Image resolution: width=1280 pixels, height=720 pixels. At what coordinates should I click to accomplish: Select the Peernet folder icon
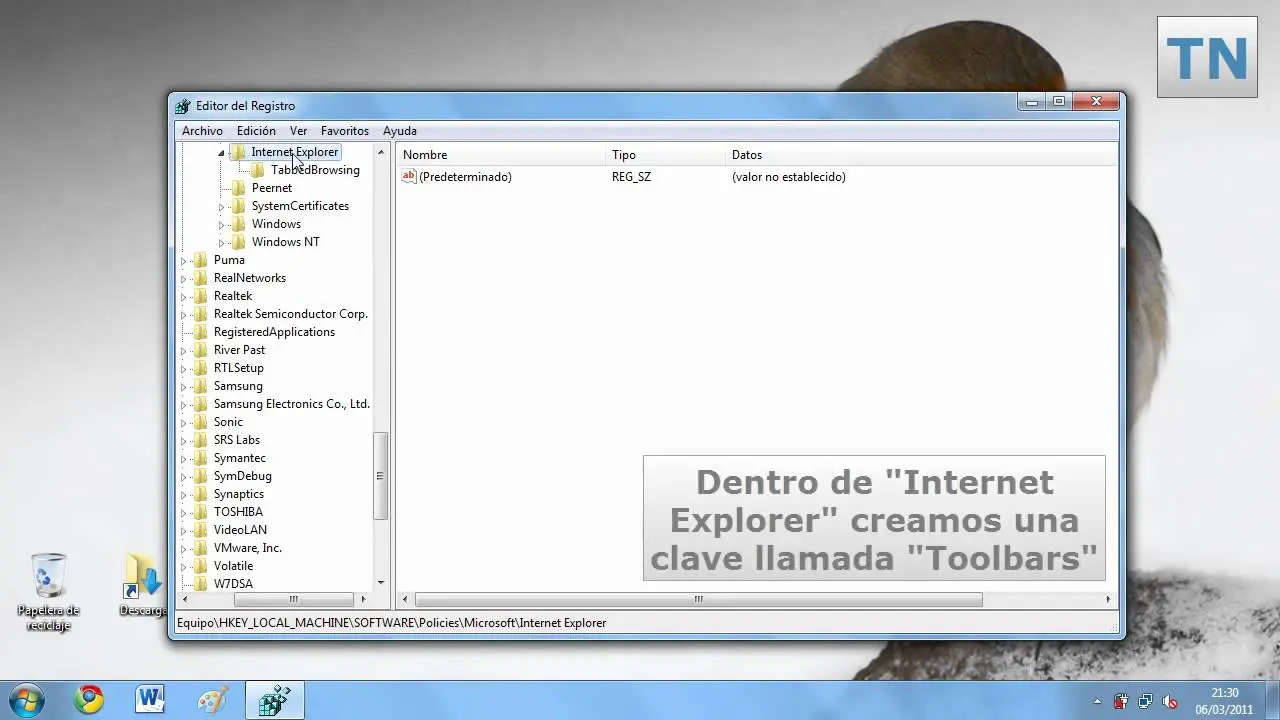[x=238, y=188]
